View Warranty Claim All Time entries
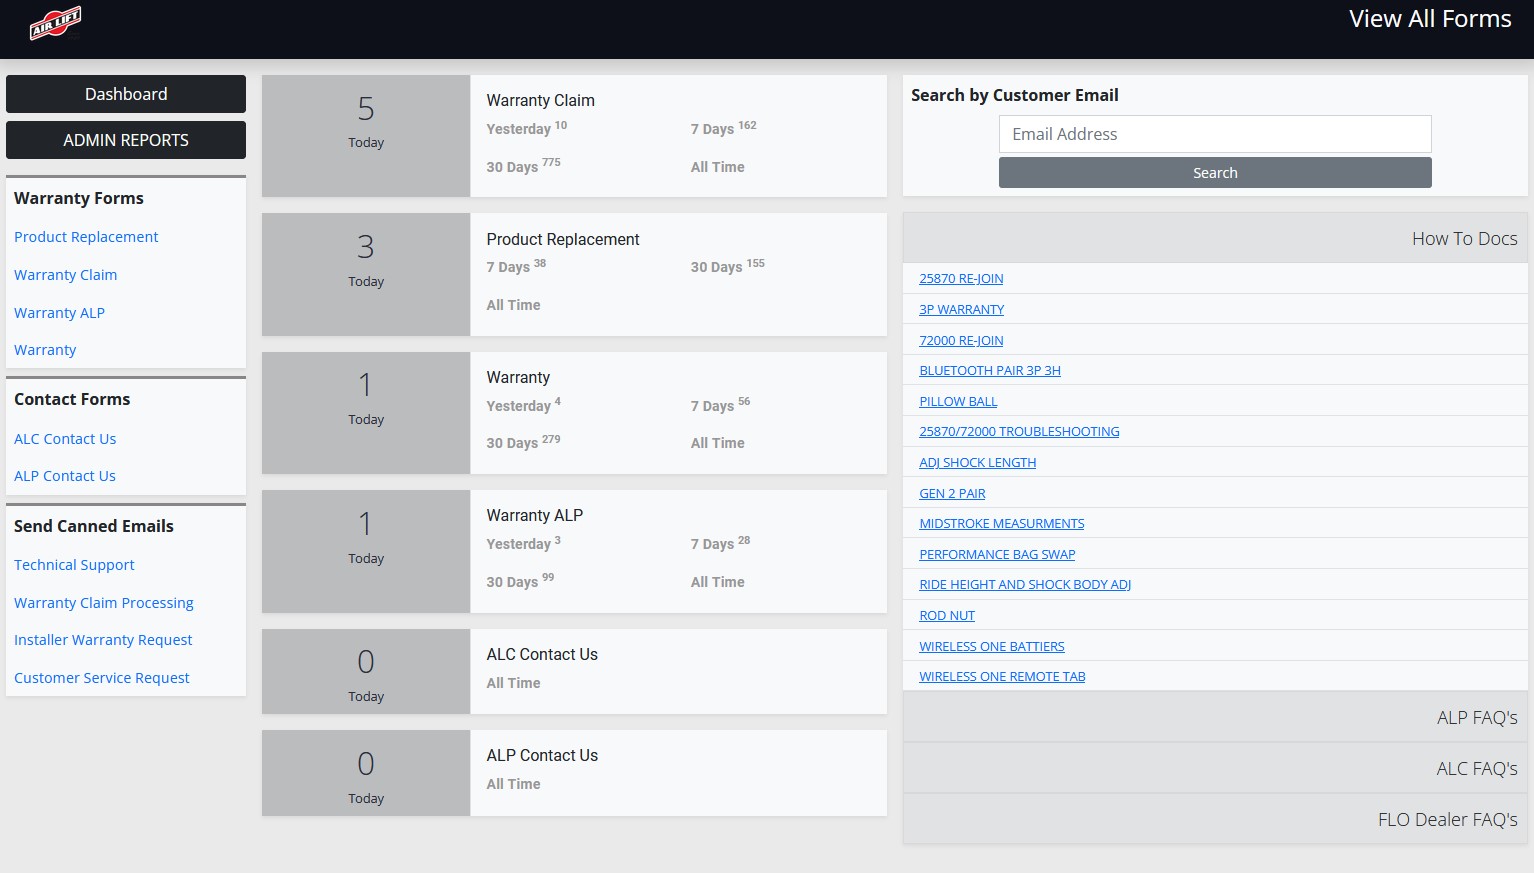1534x873 pixels. pos(717,167)
